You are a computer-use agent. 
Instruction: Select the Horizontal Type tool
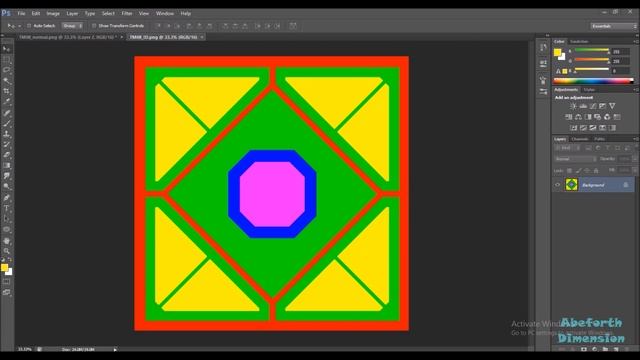(7, 208)
